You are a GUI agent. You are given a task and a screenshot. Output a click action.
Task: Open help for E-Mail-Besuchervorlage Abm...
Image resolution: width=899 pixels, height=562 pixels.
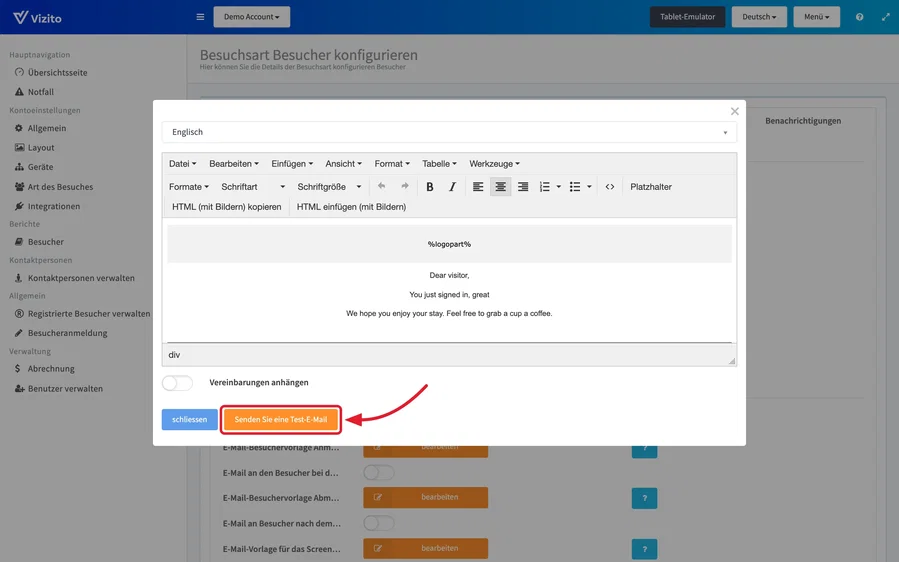tap(644, 498)
